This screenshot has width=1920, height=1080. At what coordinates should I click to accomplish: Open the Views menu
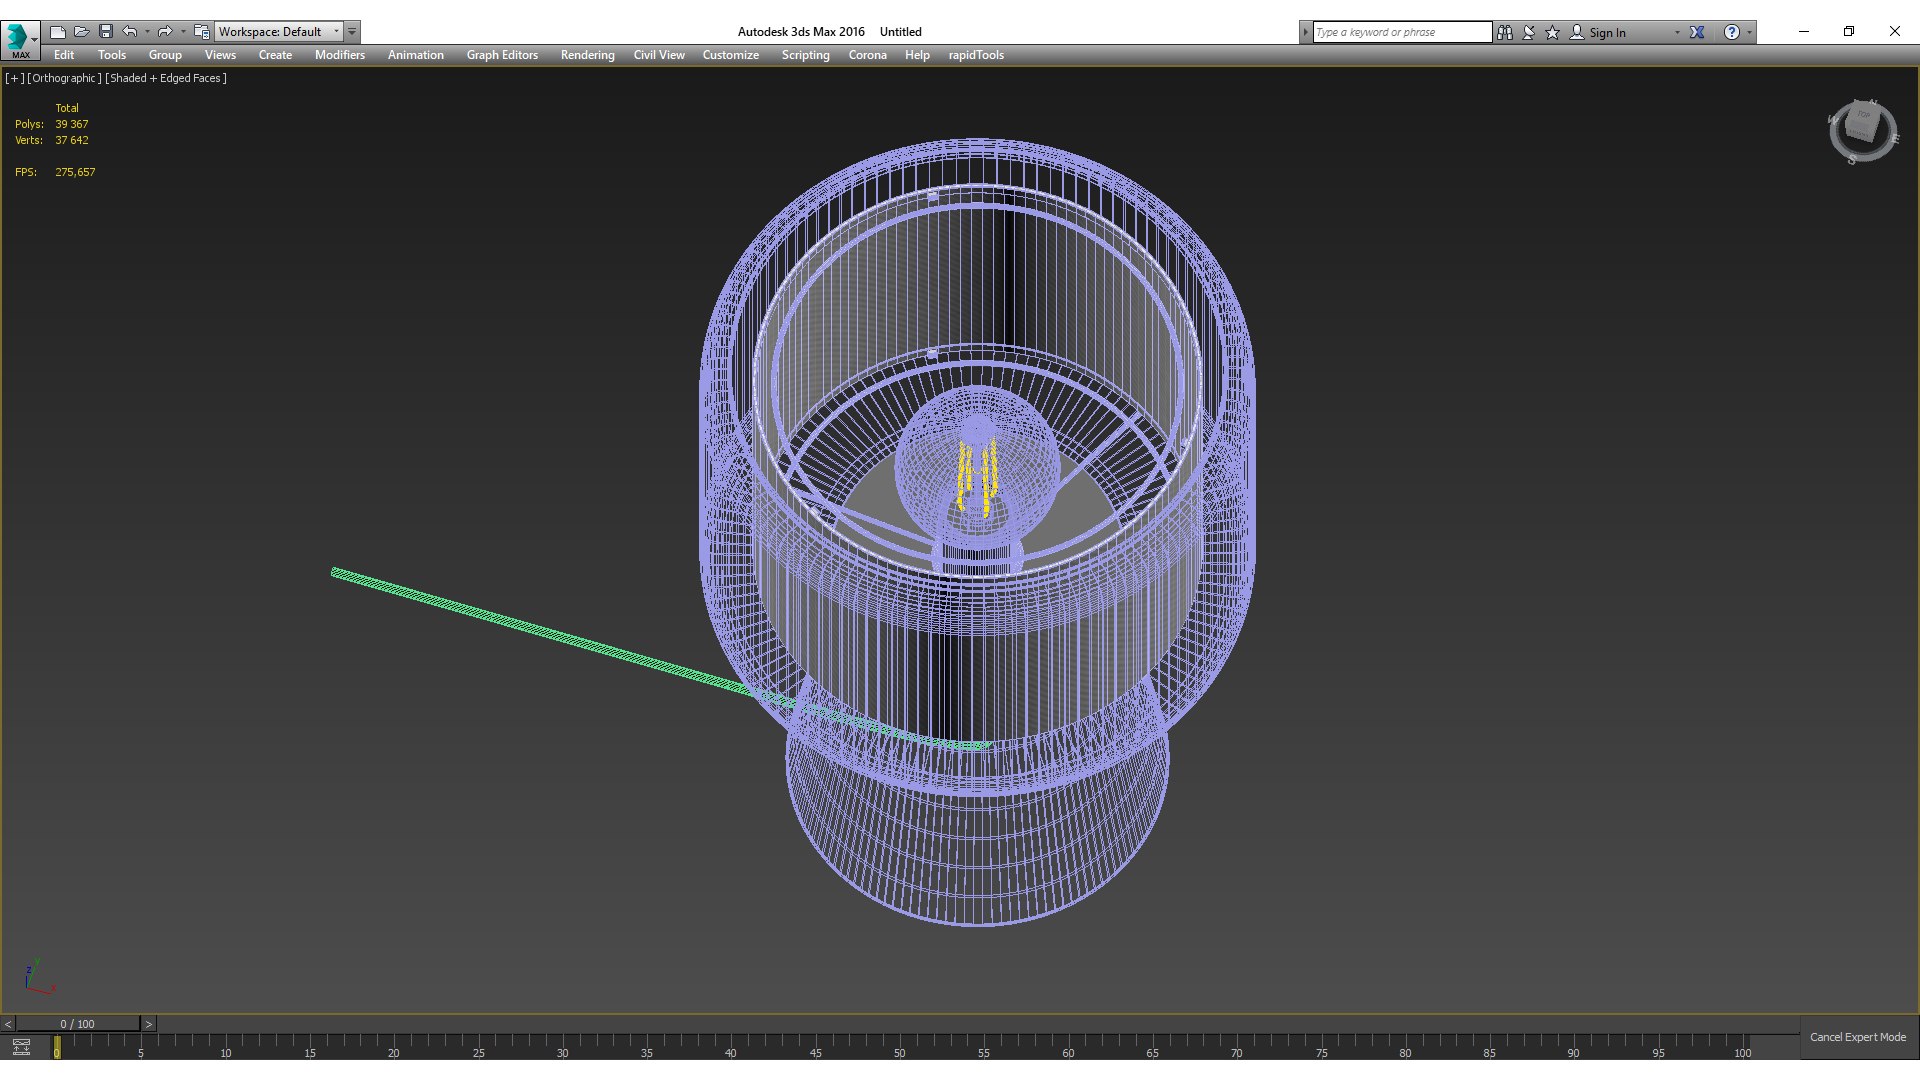pos(220,55)
